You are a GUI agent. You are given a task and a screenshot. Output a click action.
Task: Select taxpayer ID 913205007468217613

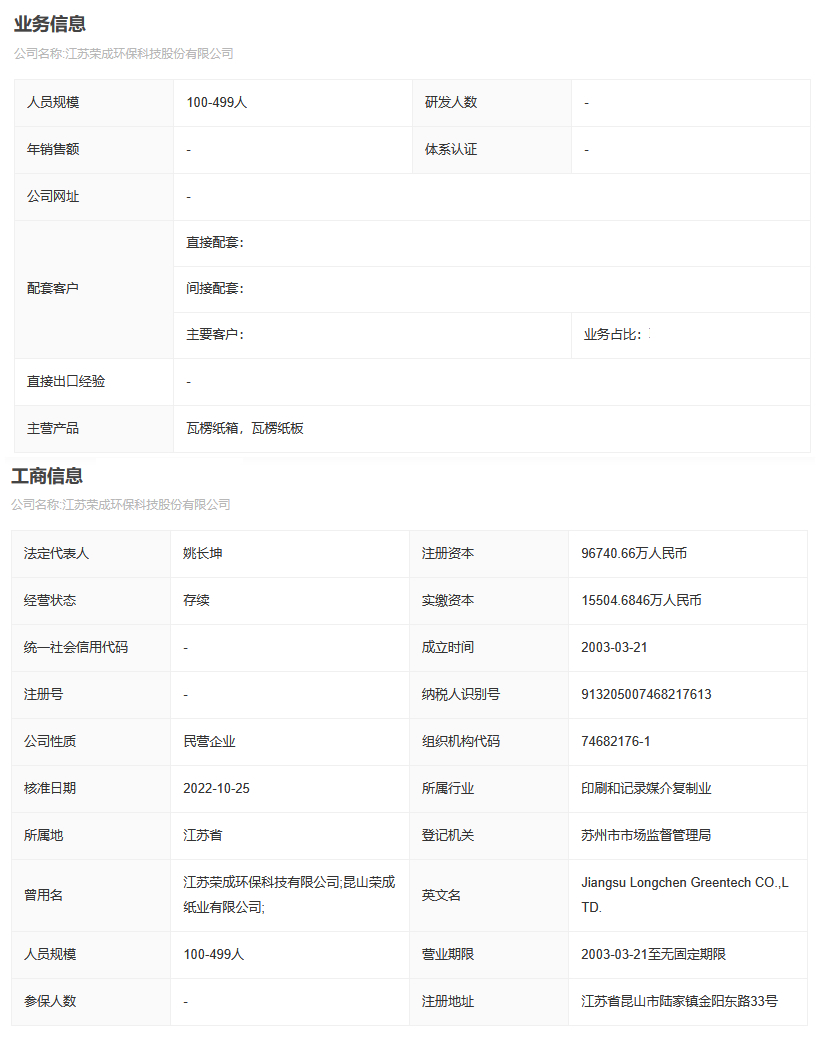click(646, 694)
